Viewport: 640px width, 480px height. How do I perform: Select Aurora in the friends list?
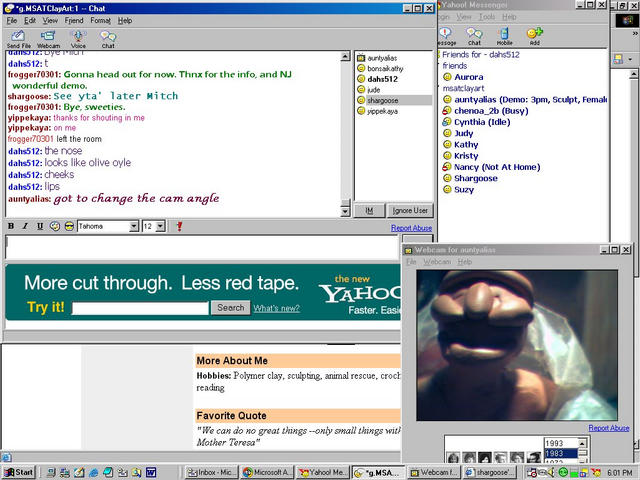click(x=463, y=77)
